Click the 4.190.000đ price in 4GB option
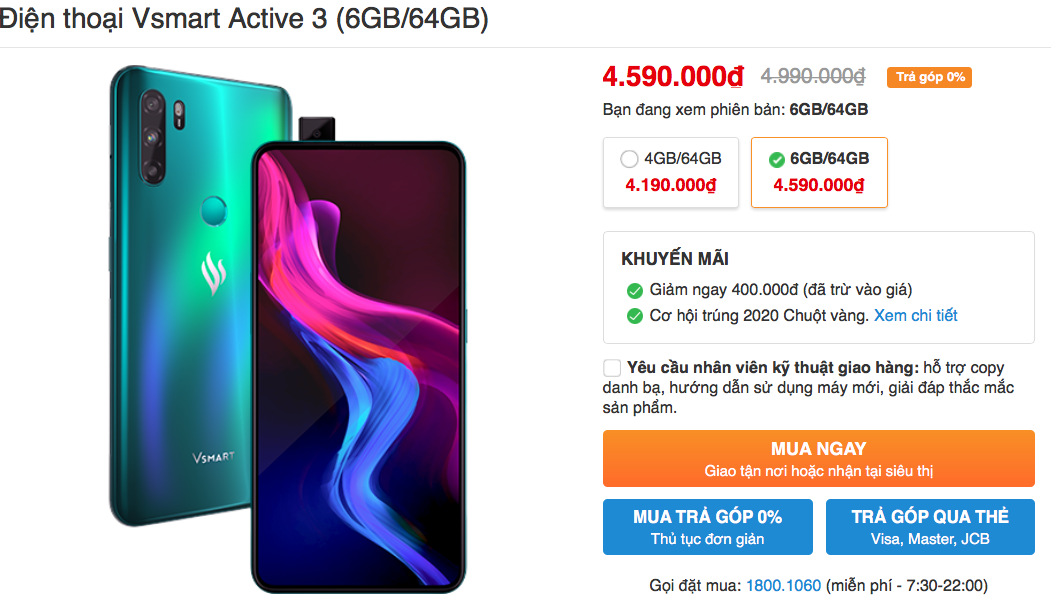Screen dimensions: 1051x606 (x=670, y=185)
